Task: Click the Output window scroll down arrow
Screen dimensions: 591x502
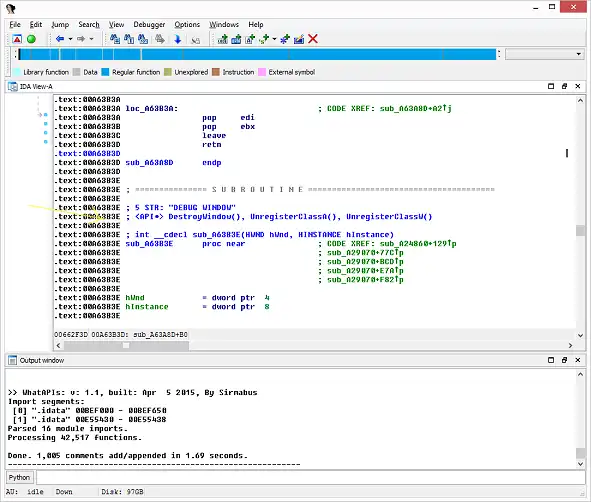Action: (x=580, y=464)
